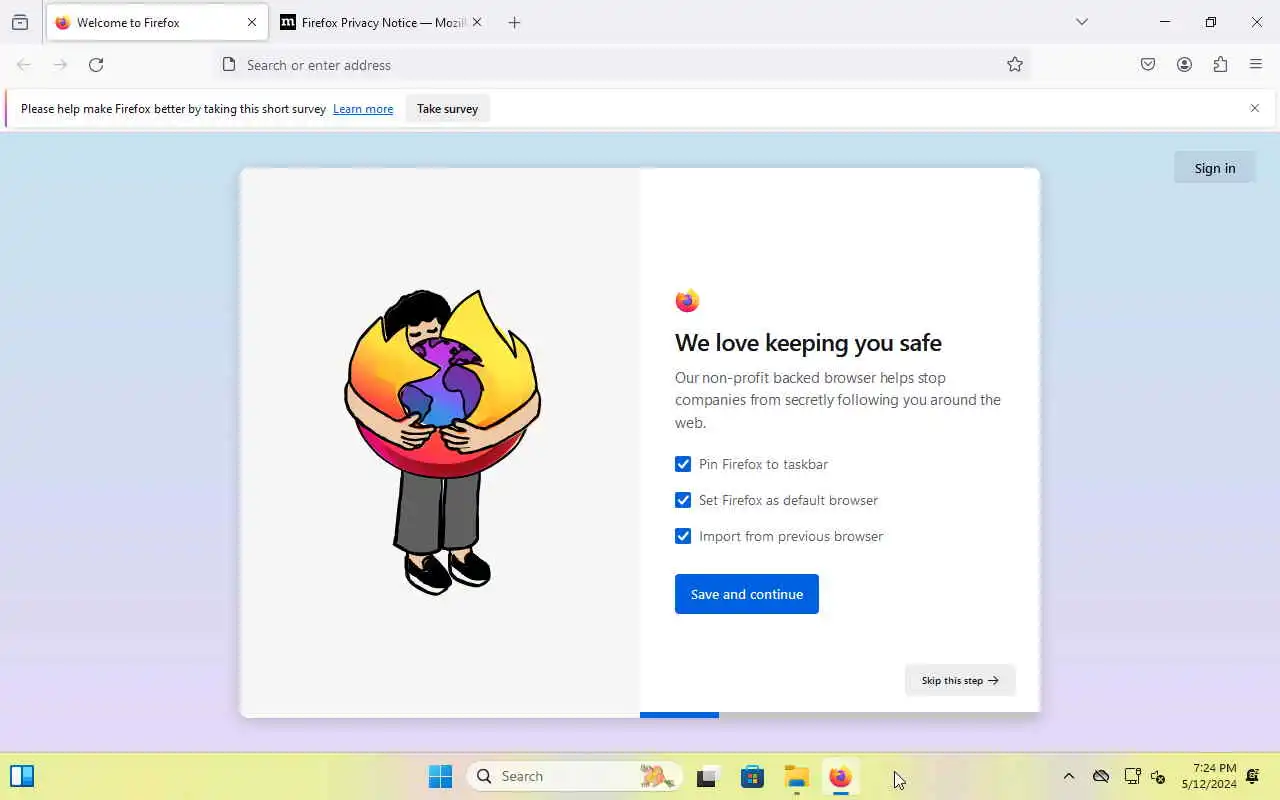1280x800 pixels.
Task: Open the Learn more survey link
Action: [363, 109]
